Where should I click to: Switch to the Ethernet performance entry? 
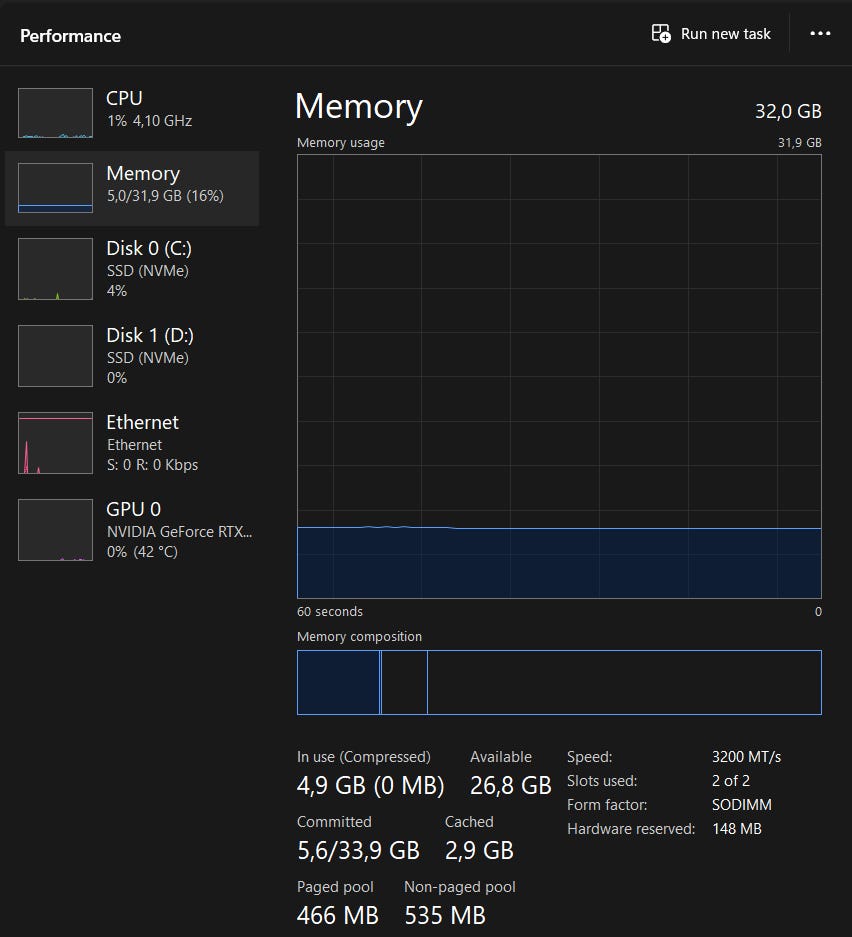tap(142, 423)
